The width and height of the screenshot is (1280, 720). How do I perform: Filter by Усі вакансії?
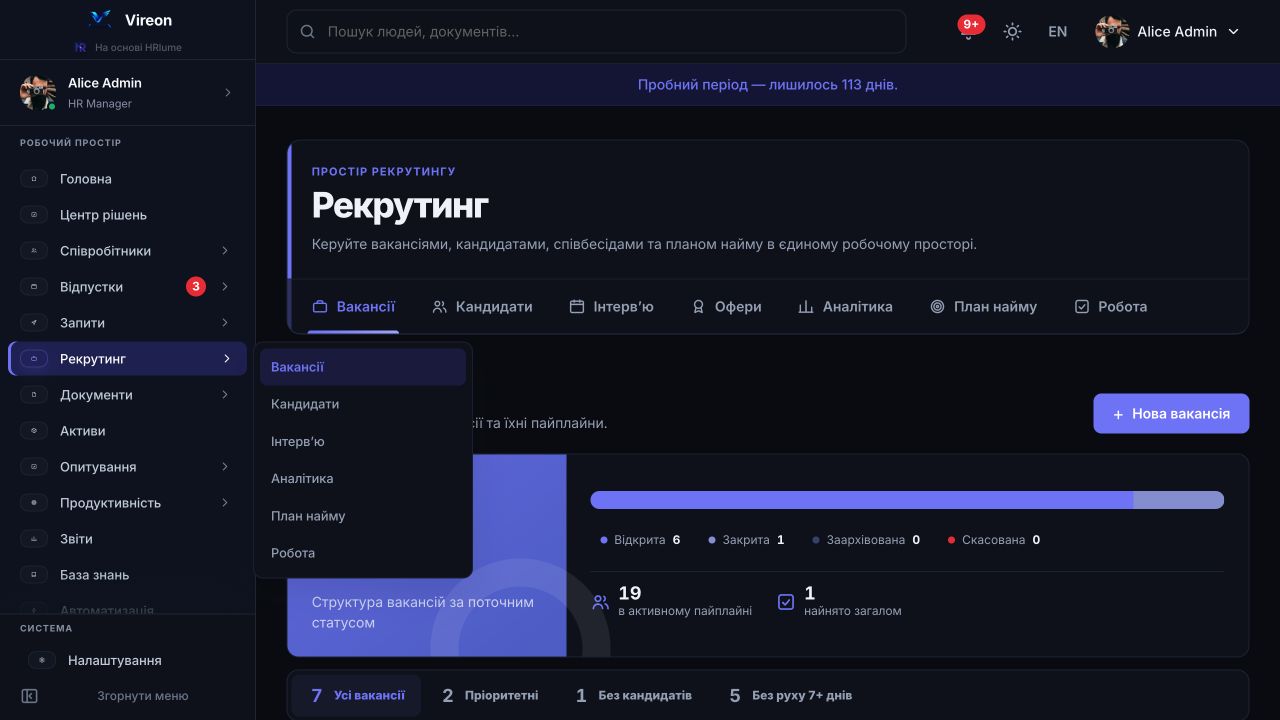356,695
